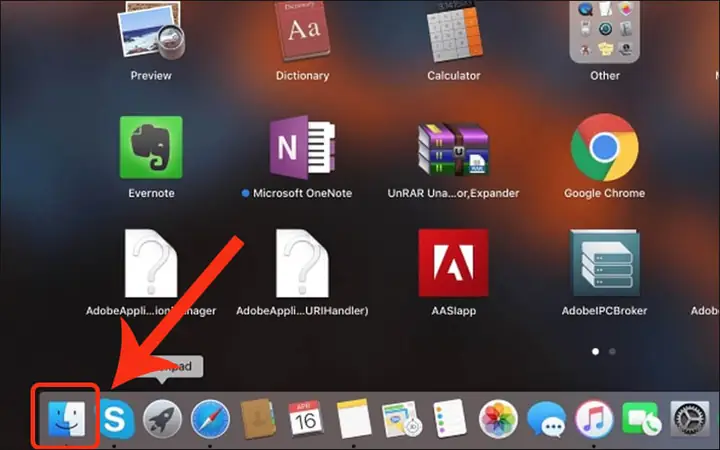Screen dimensions: 720x450
Task: Open the AdobeApplication Manager placeholder icon
Action: click(x=151, y=264)
